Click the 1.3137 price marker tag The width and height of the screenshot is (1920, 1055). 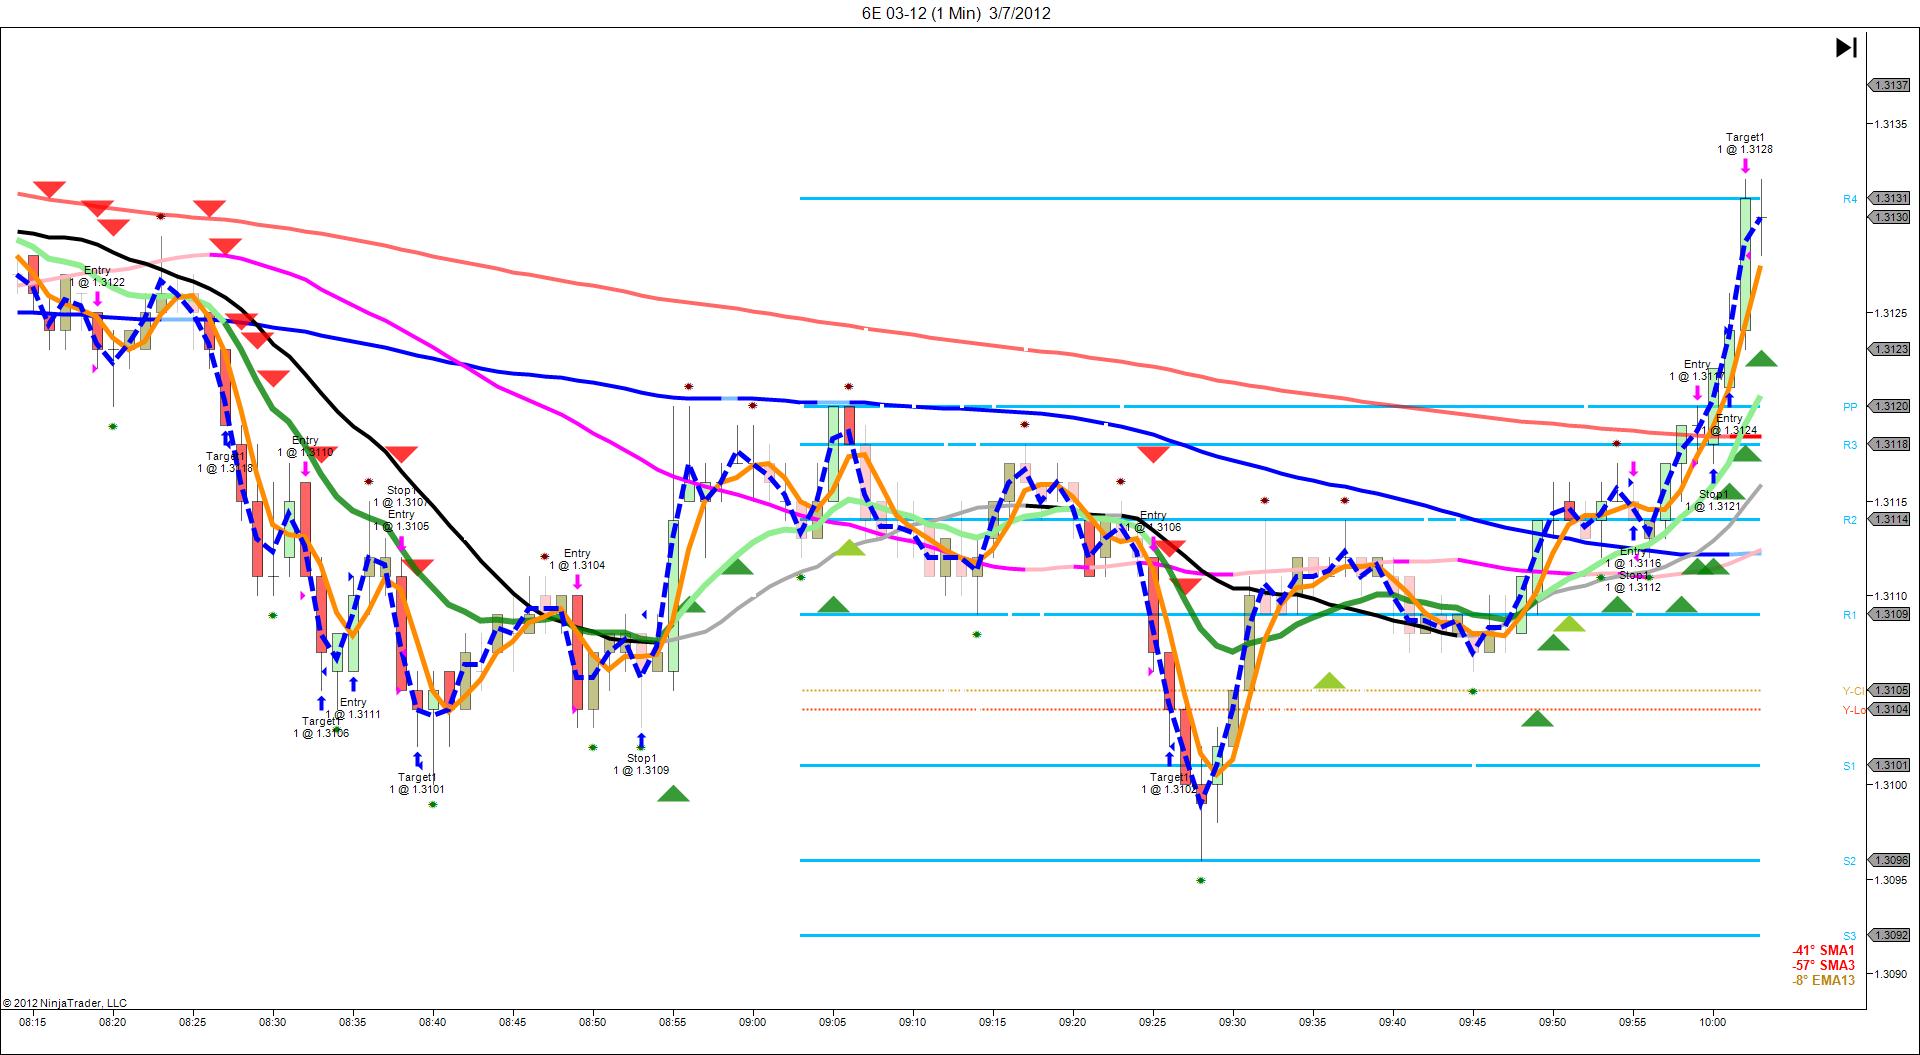(1891, 86)
